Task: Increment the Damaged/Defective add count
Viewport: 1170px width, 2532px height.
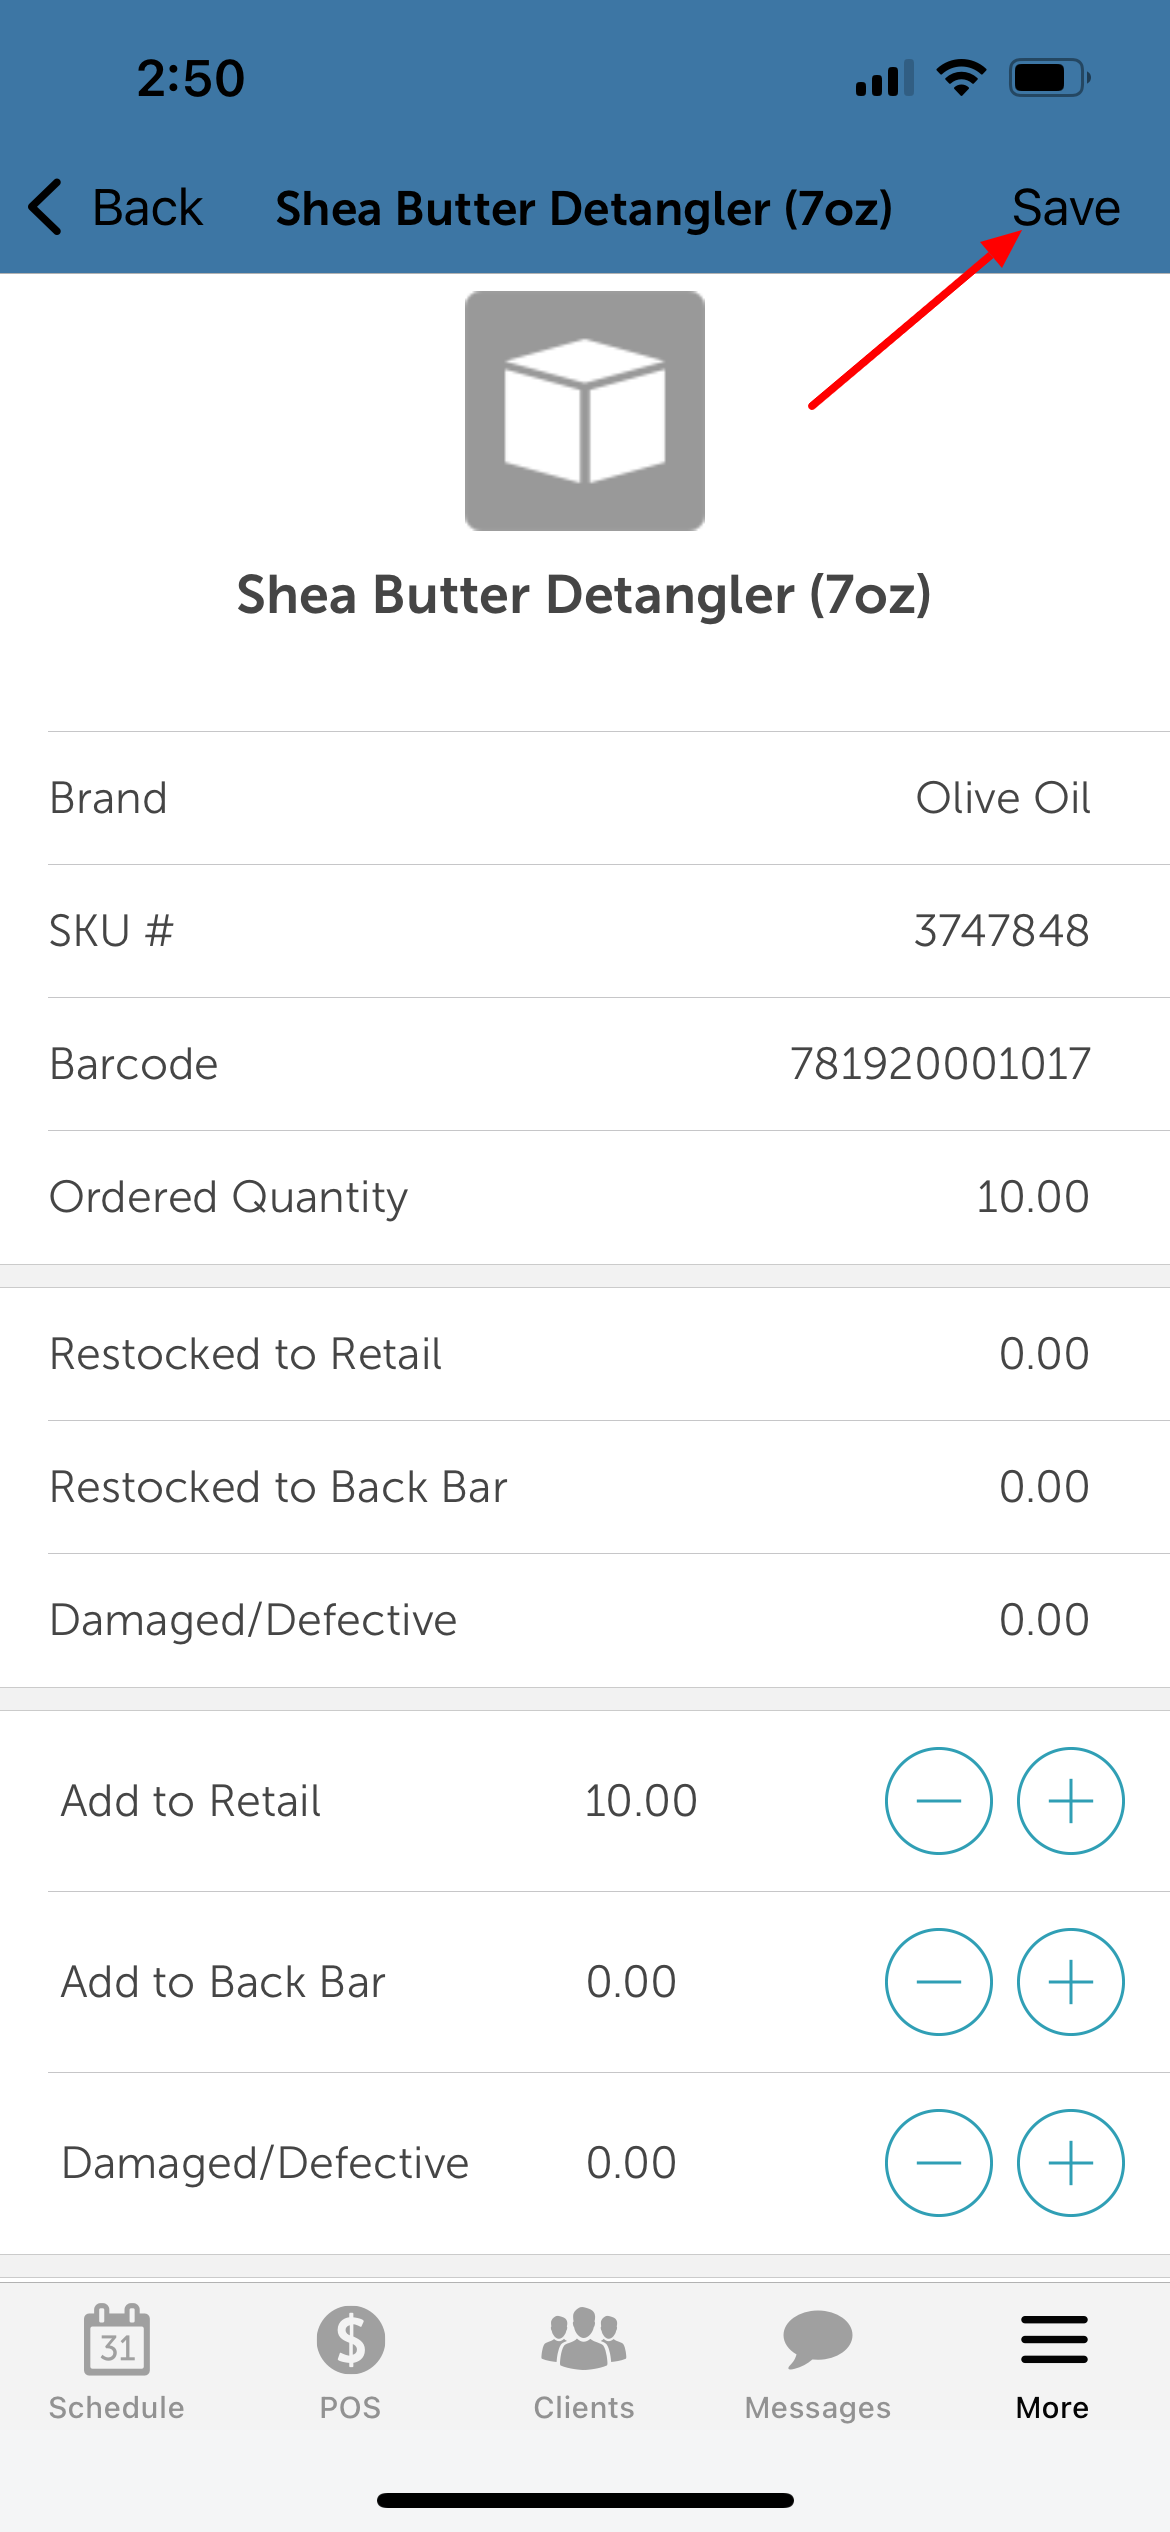Action: (1070, 2163)
